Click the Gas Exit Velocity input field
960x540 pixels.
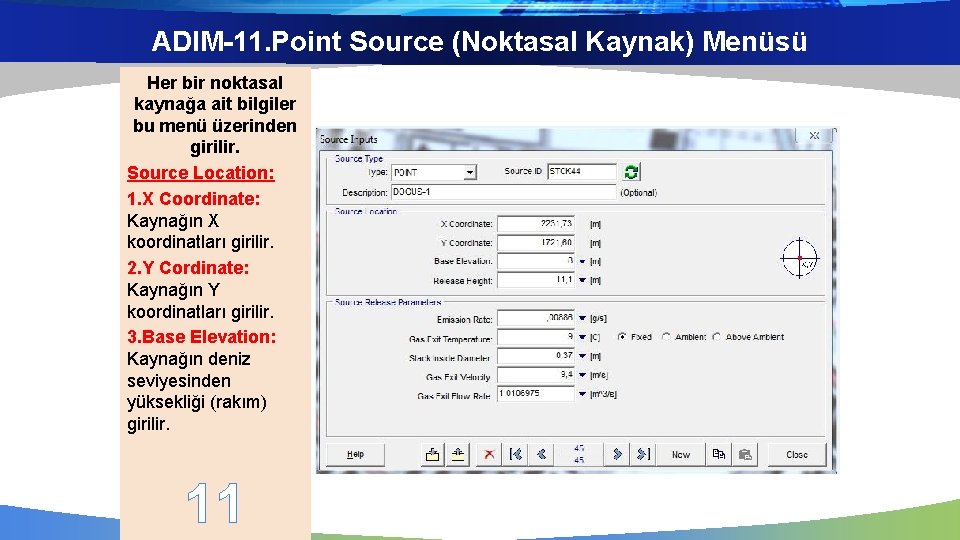pos(536,375)
